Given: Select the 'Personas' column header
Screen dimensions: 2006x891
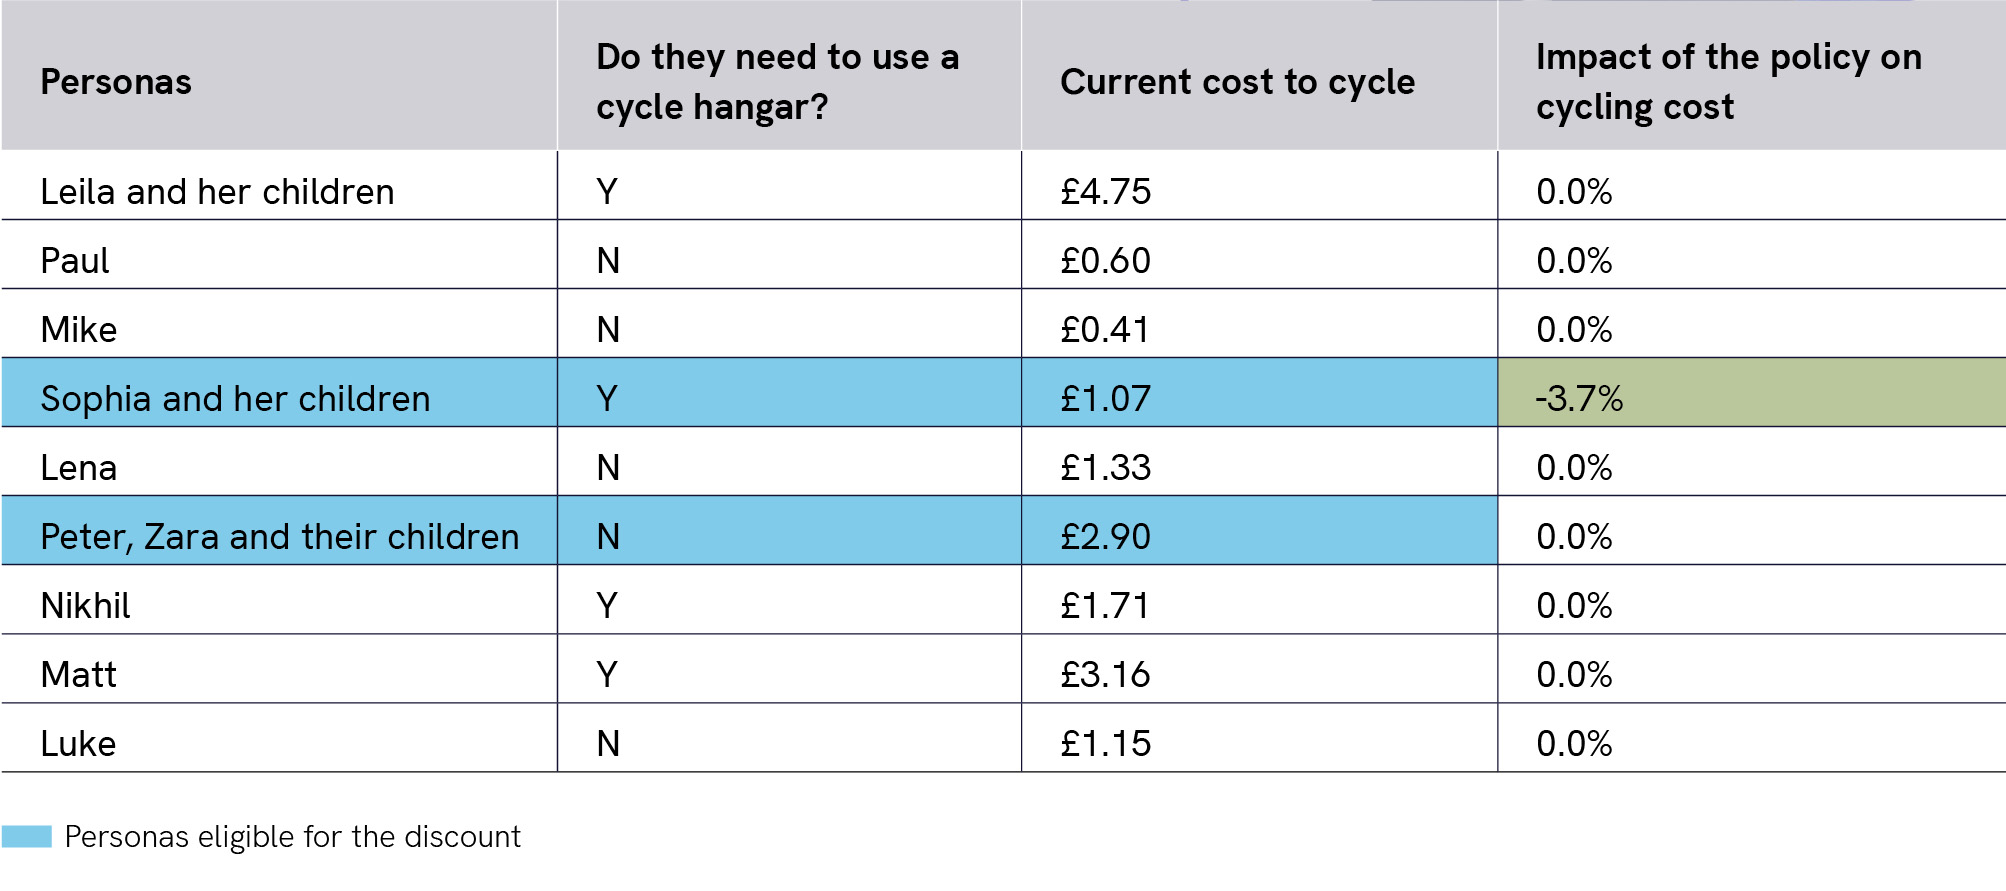Looking at the screenshot, I should tap(116, 82).
